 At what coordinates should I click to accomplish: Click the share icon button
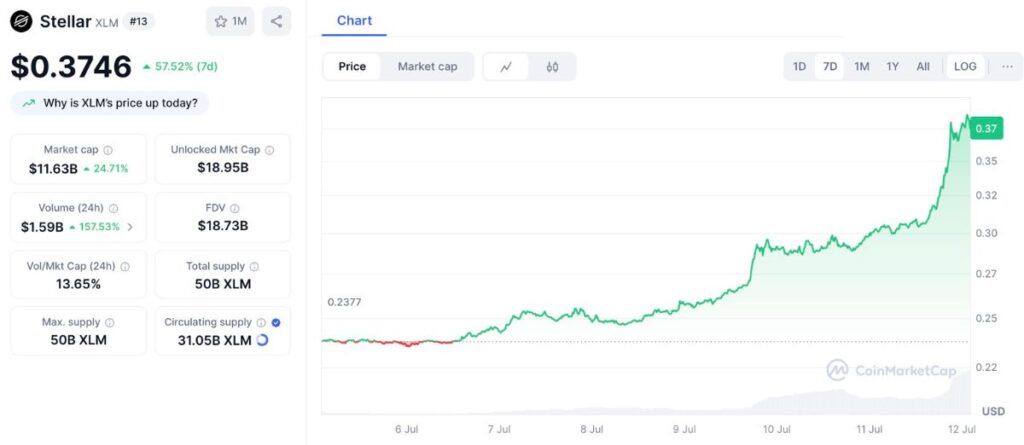tap(276, 21)
